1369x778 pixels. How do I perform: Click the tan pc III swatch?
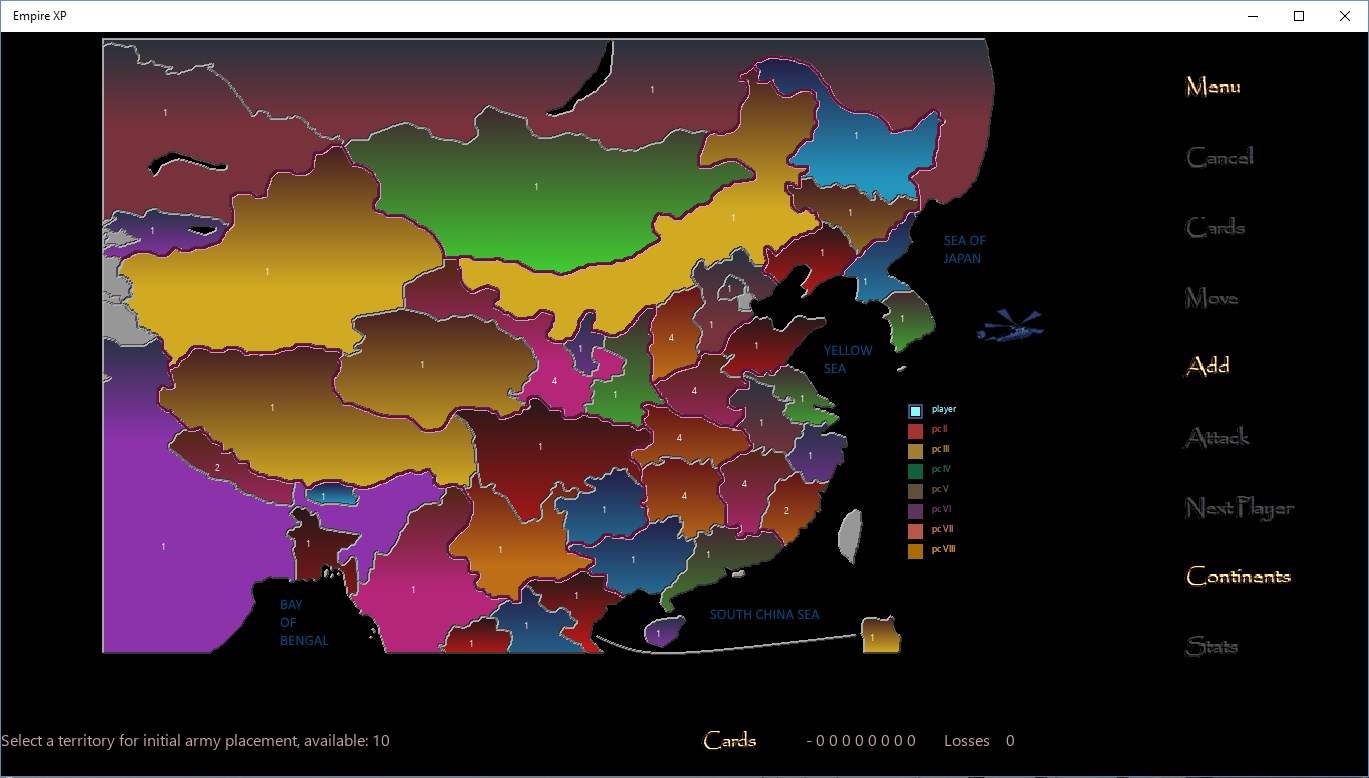[915, 451]
